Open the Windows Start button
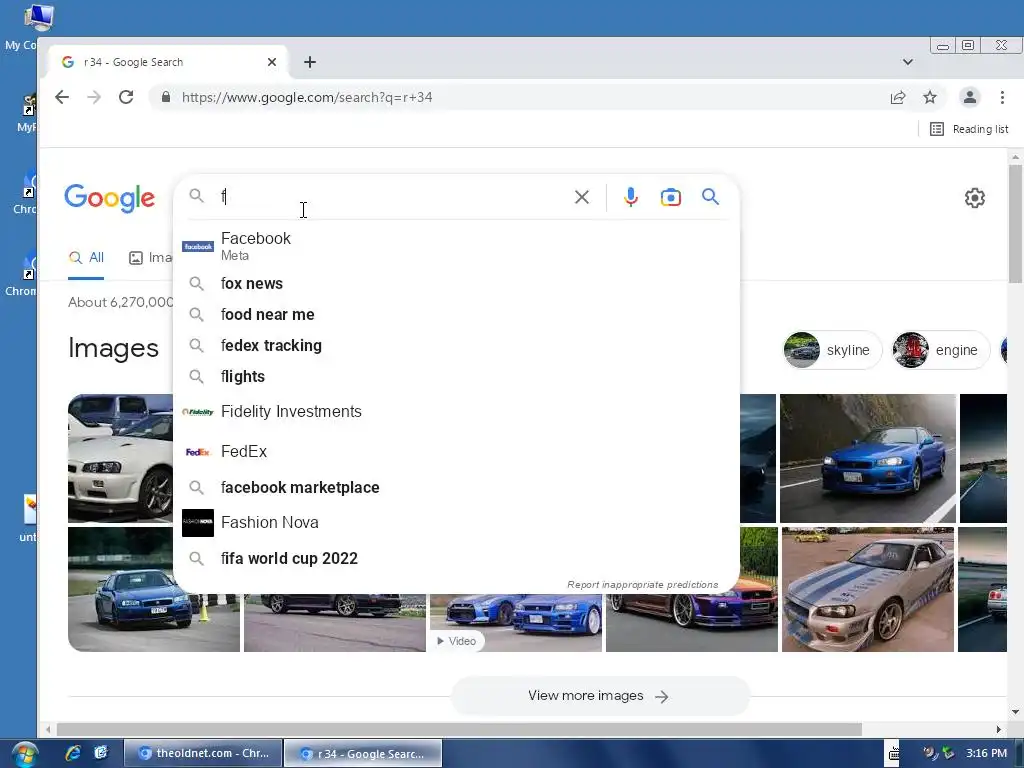Image resolution: width=1024 pixels, height=768 pixels. [x=24, y=755]
